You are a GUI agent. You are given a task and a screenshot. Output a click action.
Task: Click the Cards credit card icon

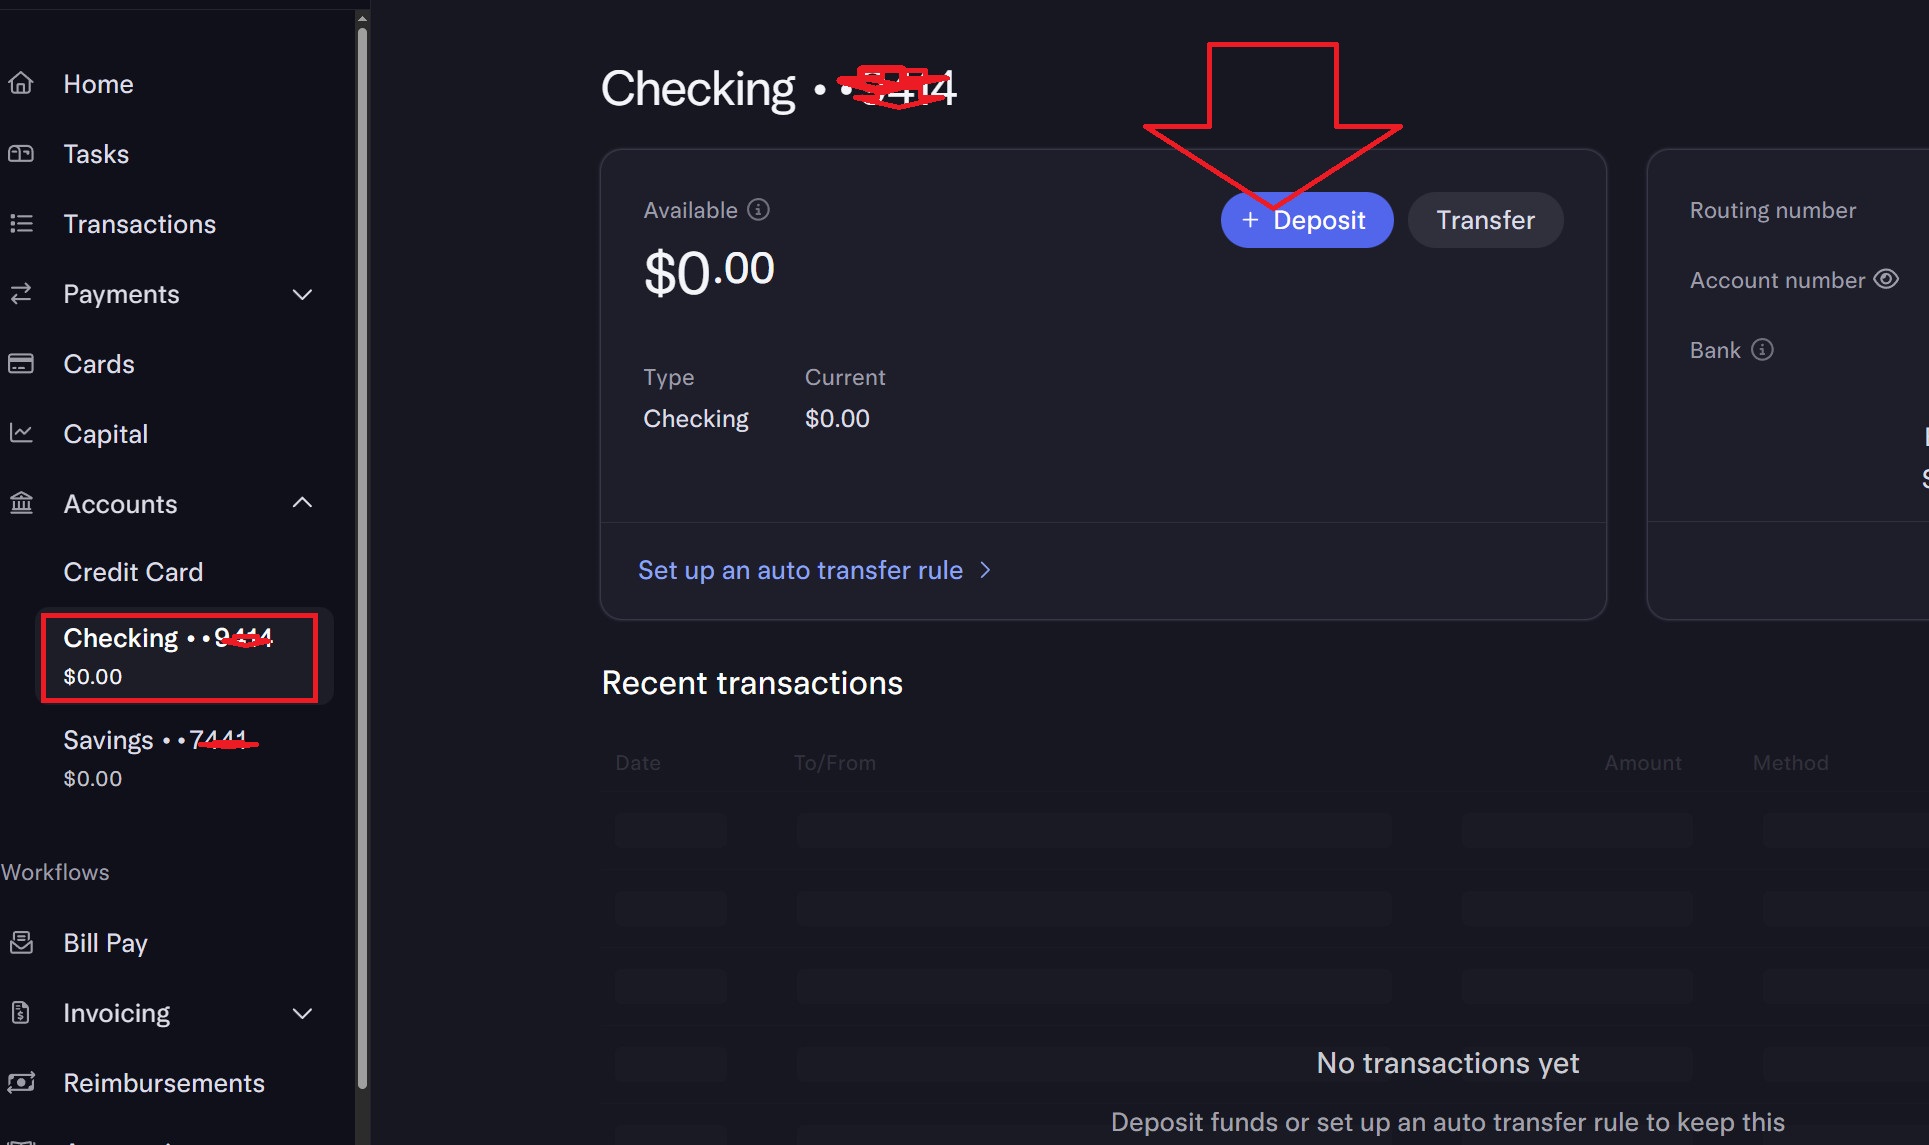click(x=21, y=364)
